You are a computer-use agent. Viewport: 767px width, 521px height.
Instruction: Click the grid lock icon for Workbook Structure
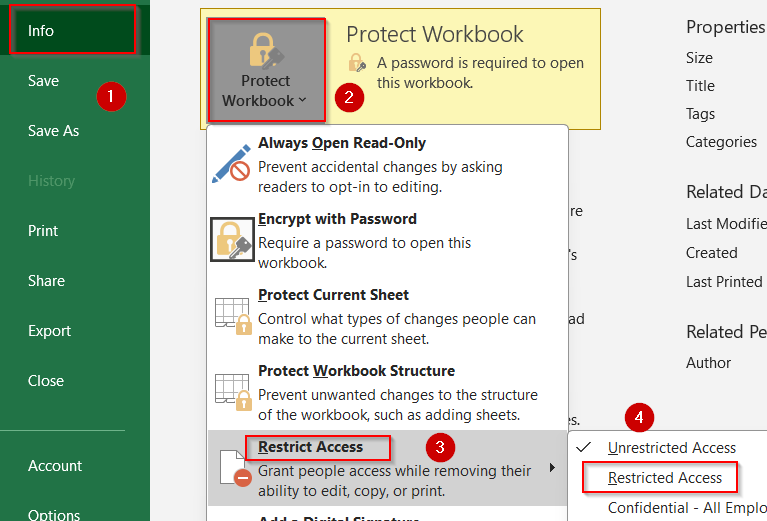233,392
